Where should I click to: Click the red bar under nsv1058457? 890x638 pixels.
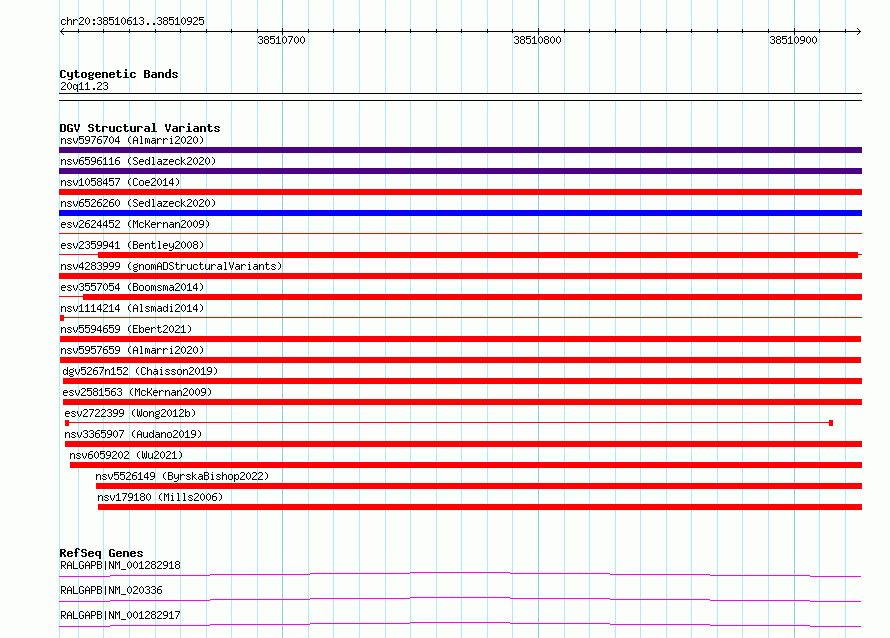click(460, 192)
